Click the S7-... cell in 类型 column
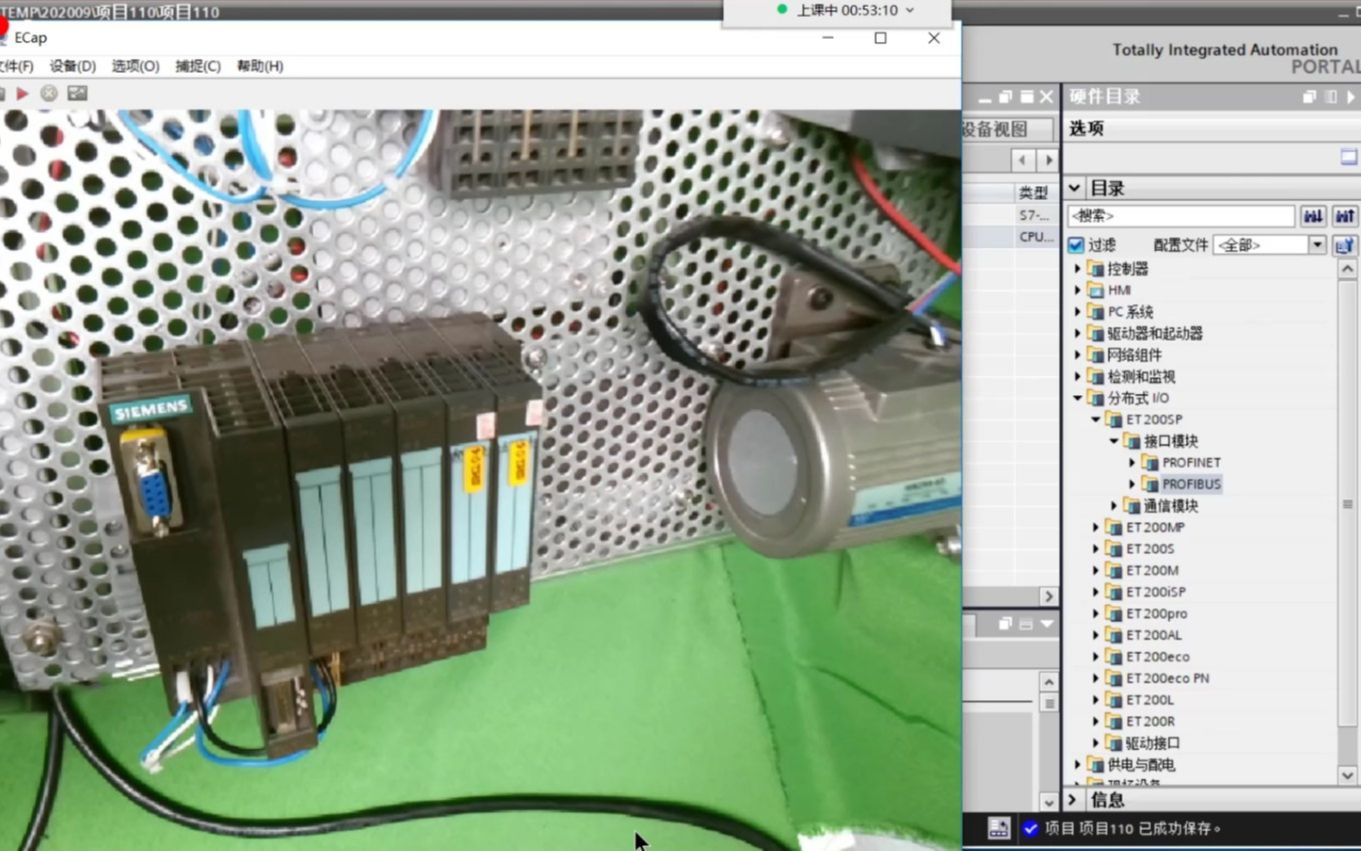Screen dimensions: 1361x851 pyautogui.click(x=1036, y=215)
